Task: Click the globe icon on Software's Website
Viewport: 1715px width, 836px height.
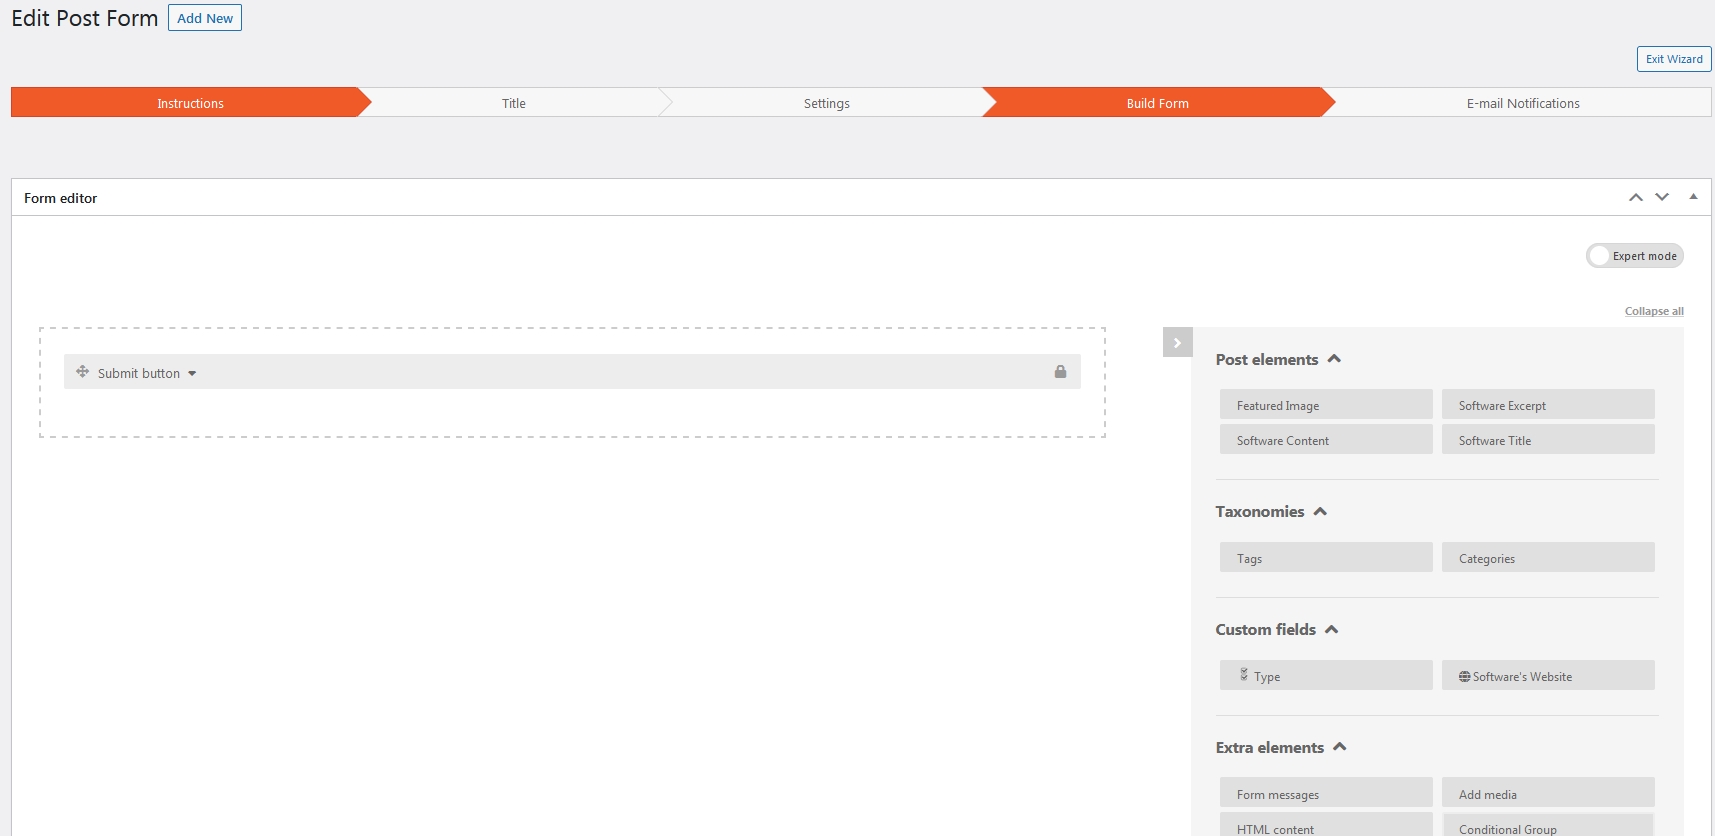Action: click(x=1464, y=677)
